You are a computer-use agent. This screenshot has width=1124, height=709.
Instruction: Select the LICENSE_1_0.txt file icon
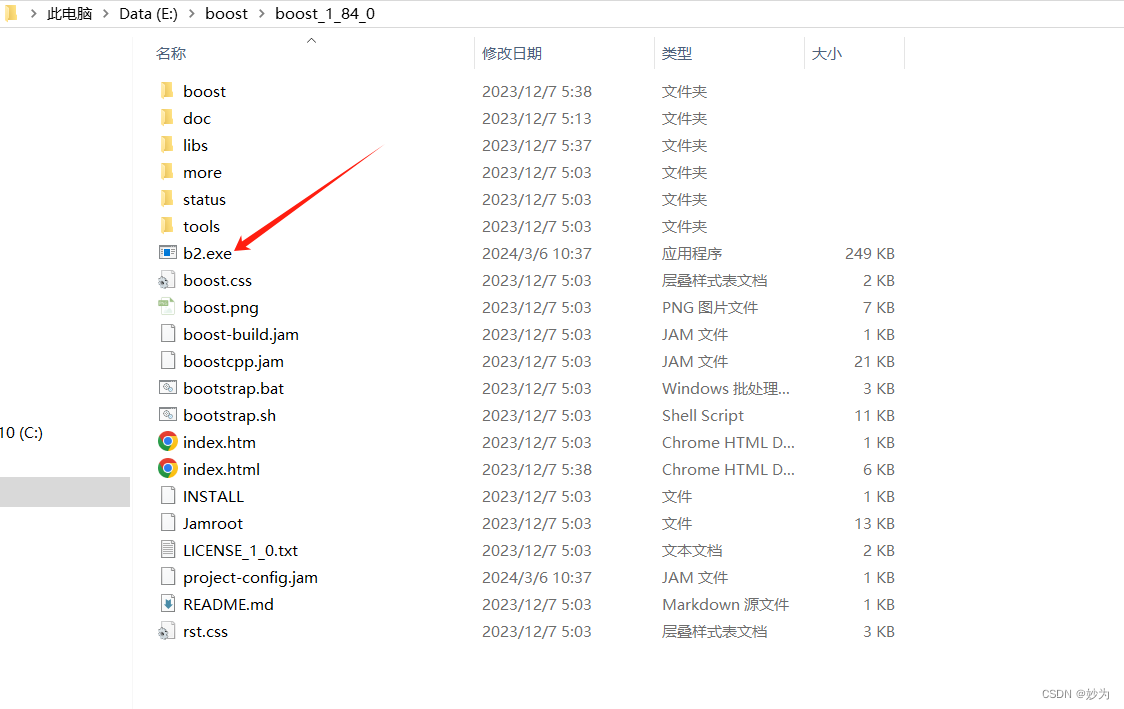[x=168, y=550]
